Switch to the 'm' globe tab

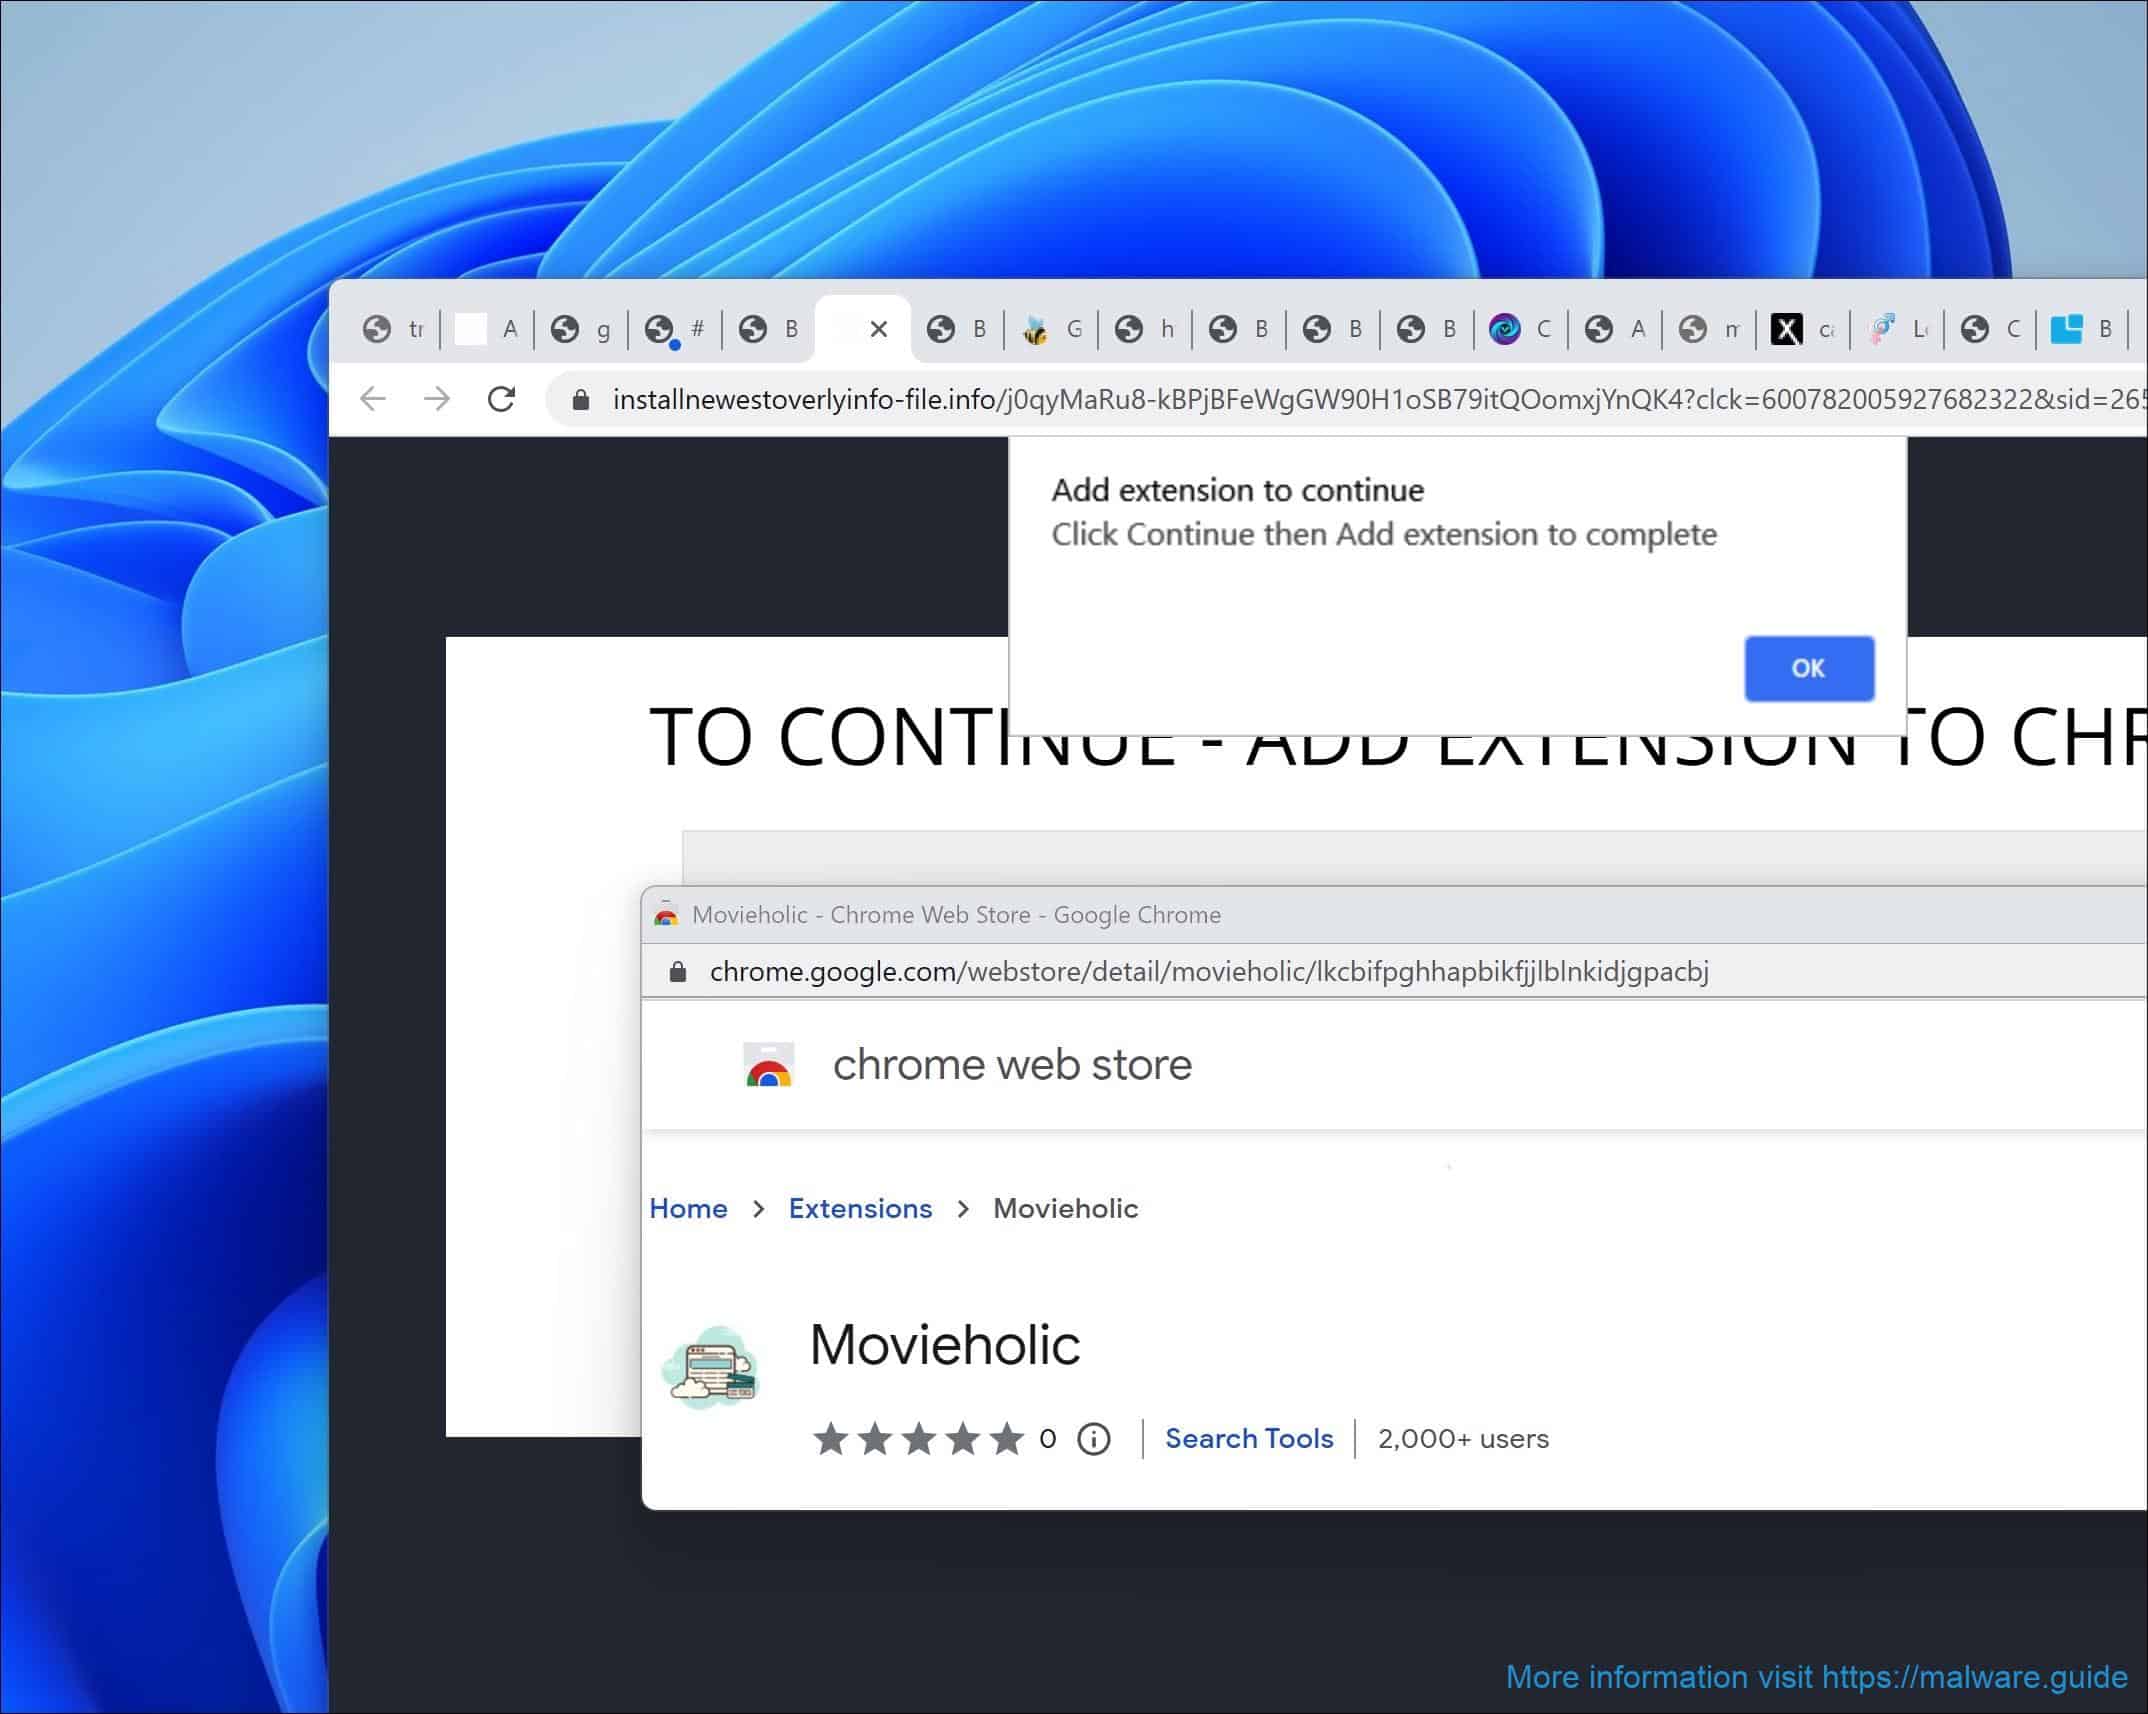pos(1710,329)
